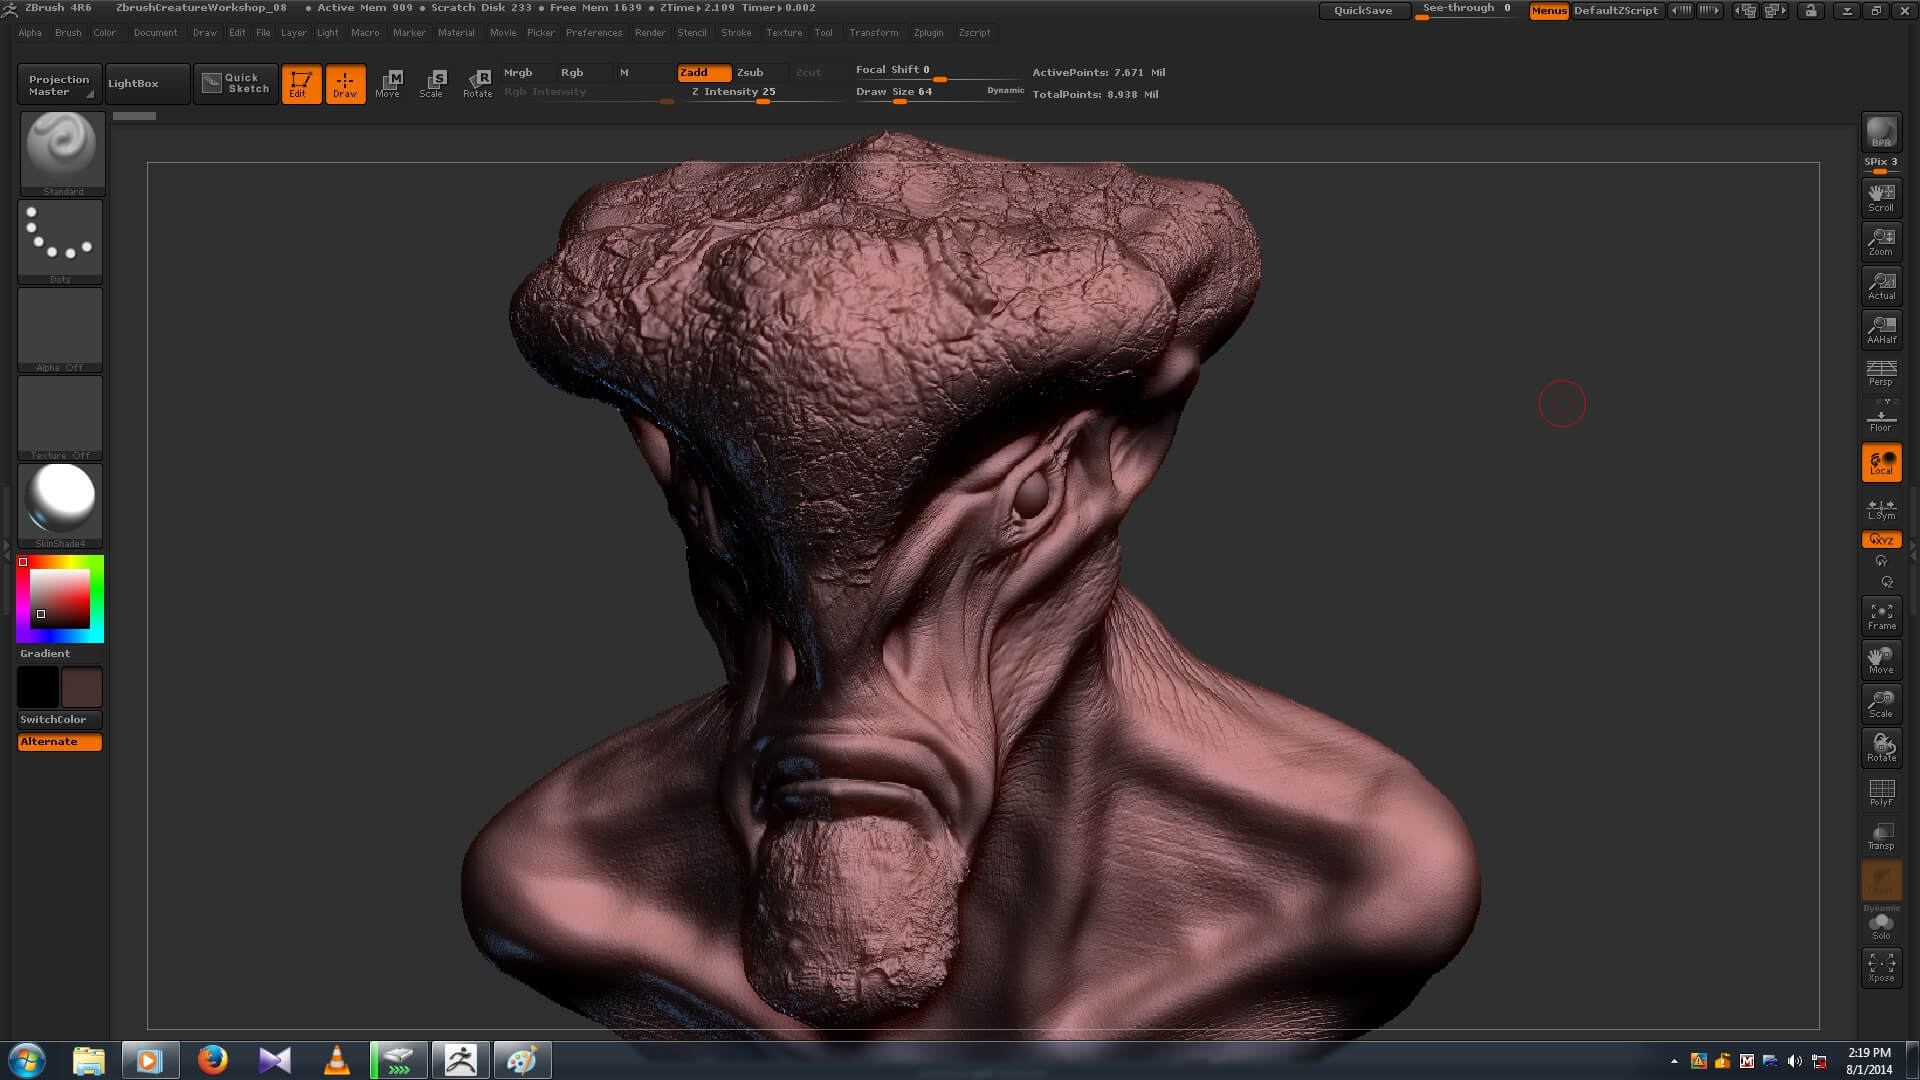Open the Render menu
1920x1080 pixels.
click(x=650, y=33)
